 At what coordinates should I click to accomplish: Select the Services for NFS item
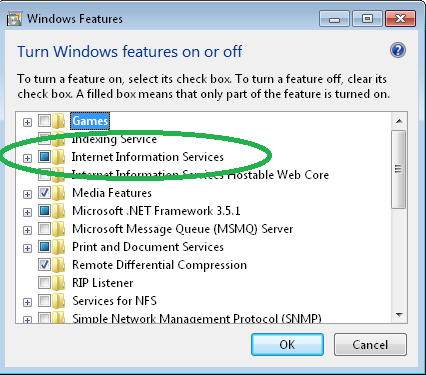tap(114, 301)
